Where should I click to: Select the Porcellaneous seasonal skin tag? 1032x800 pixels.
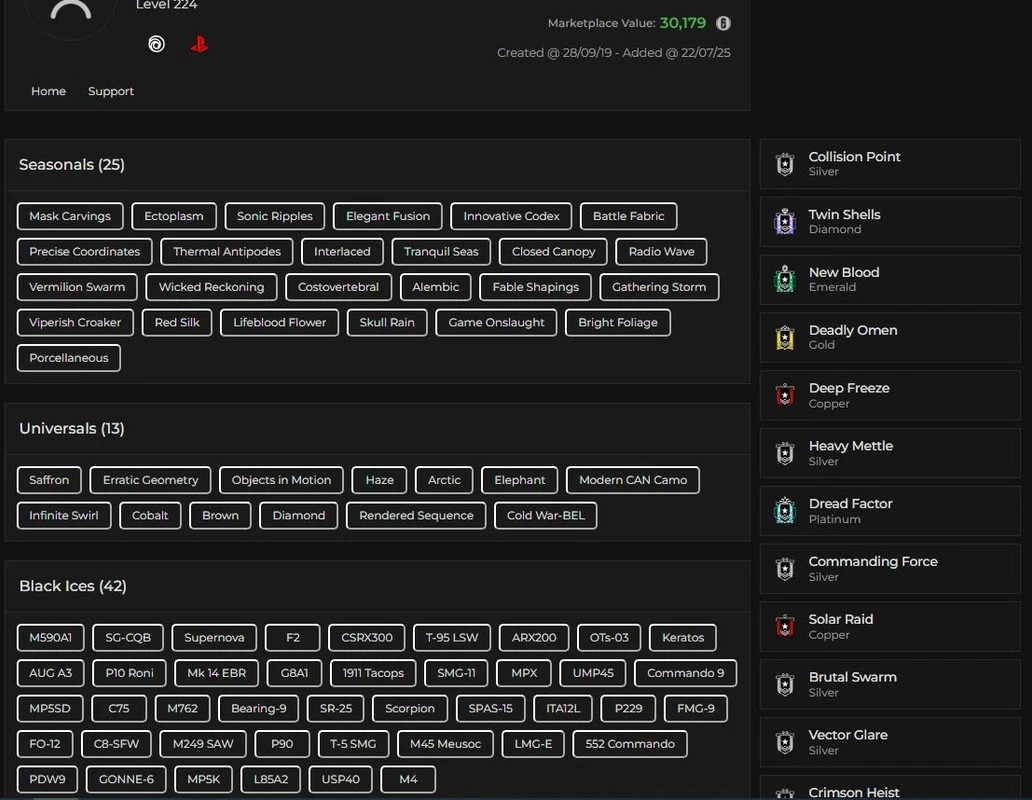69,358
